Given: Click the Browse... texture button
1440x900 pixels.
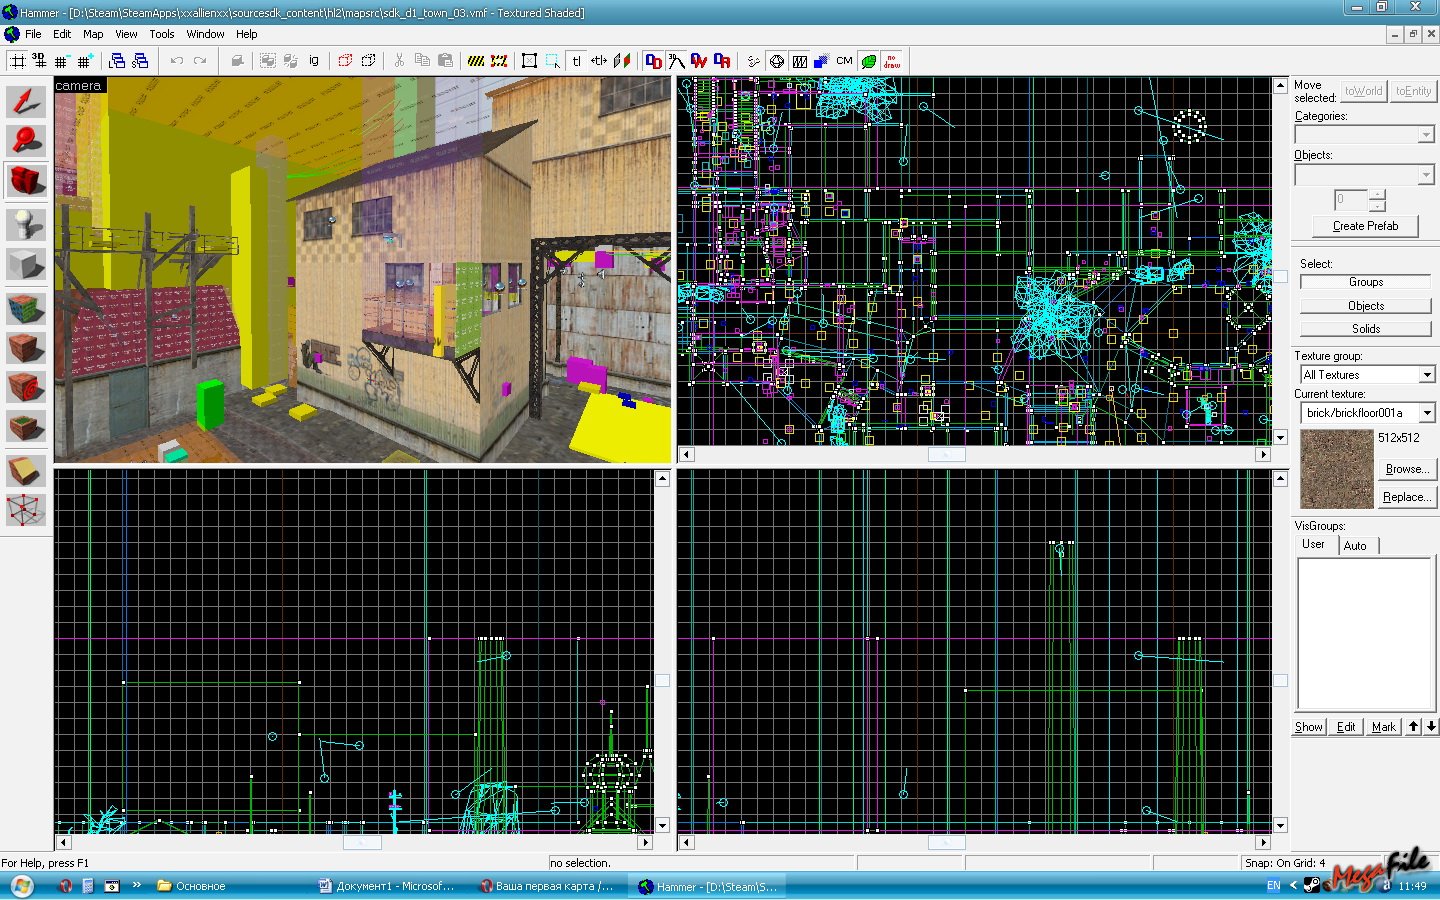Looking at the screenshot, I should pos(1405,469).
